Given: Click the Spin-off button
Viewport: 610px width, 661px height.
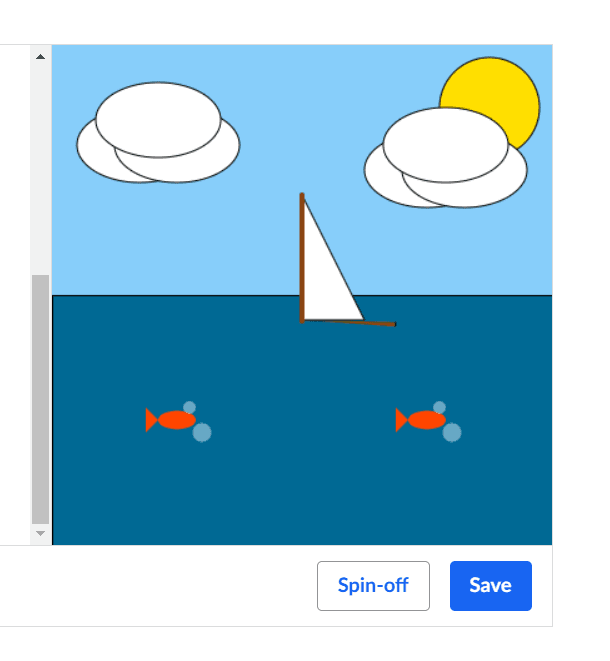Looking at the screenshot, I should (373, 586).
